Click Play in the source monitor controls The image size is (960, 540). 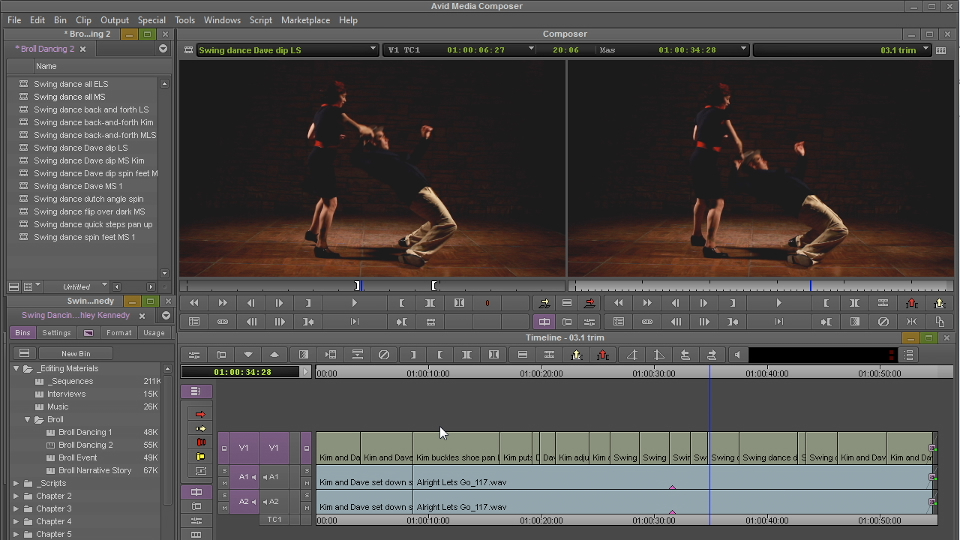354,303
